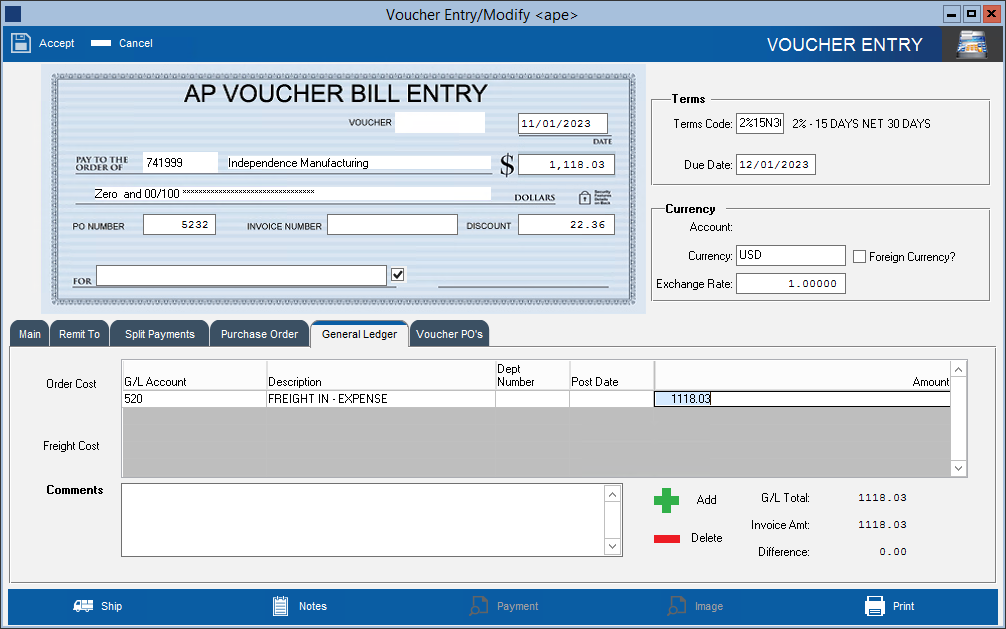The width and height of the screenshot is (1006, 629).
Task: Switch to the Purchase Order tab
Action: [259, 333]
